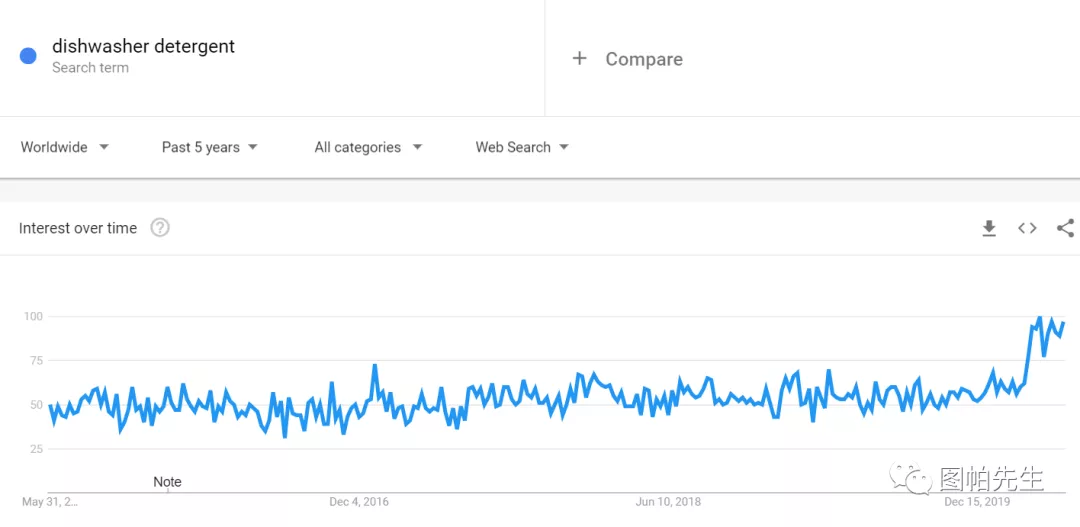1080x527 pixels.
Task: Expand the All categories dropdown
Action: click(x=368, y=147)
